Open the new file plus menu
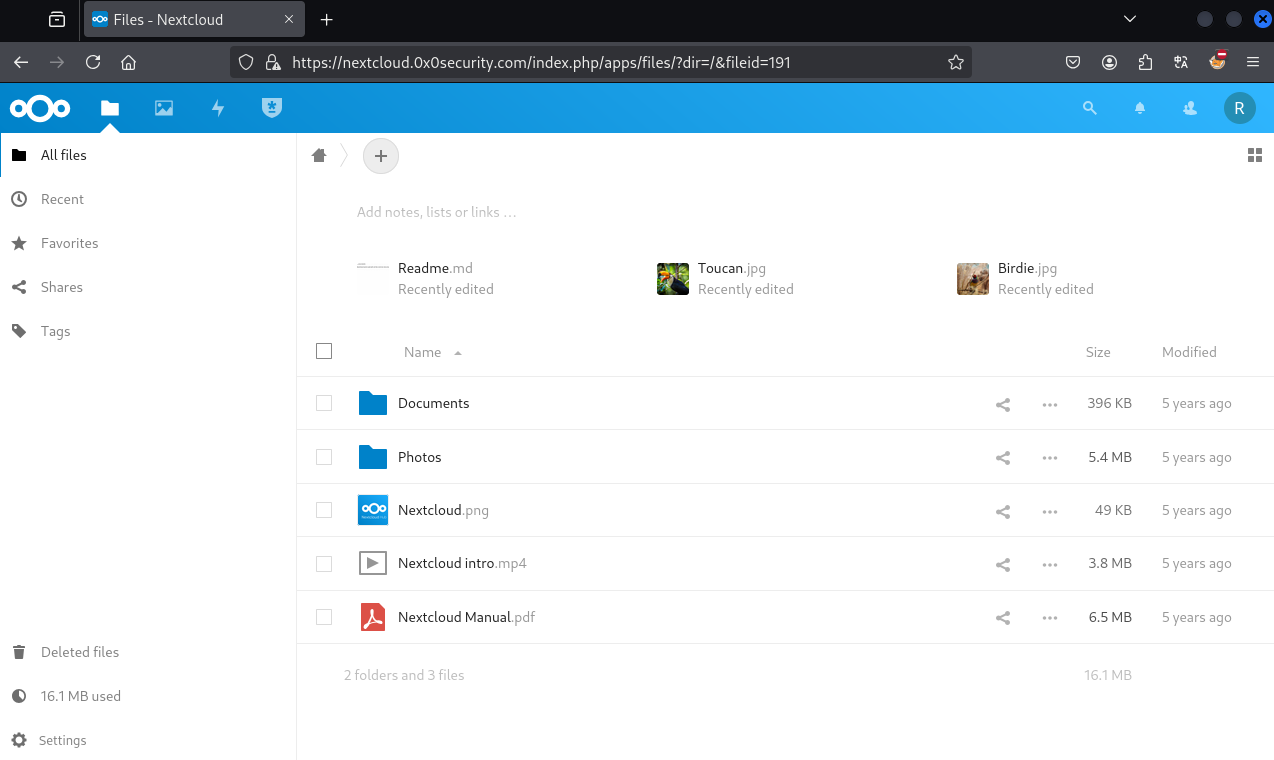This screenshot has height=760, width=1274. click(380, 156)
